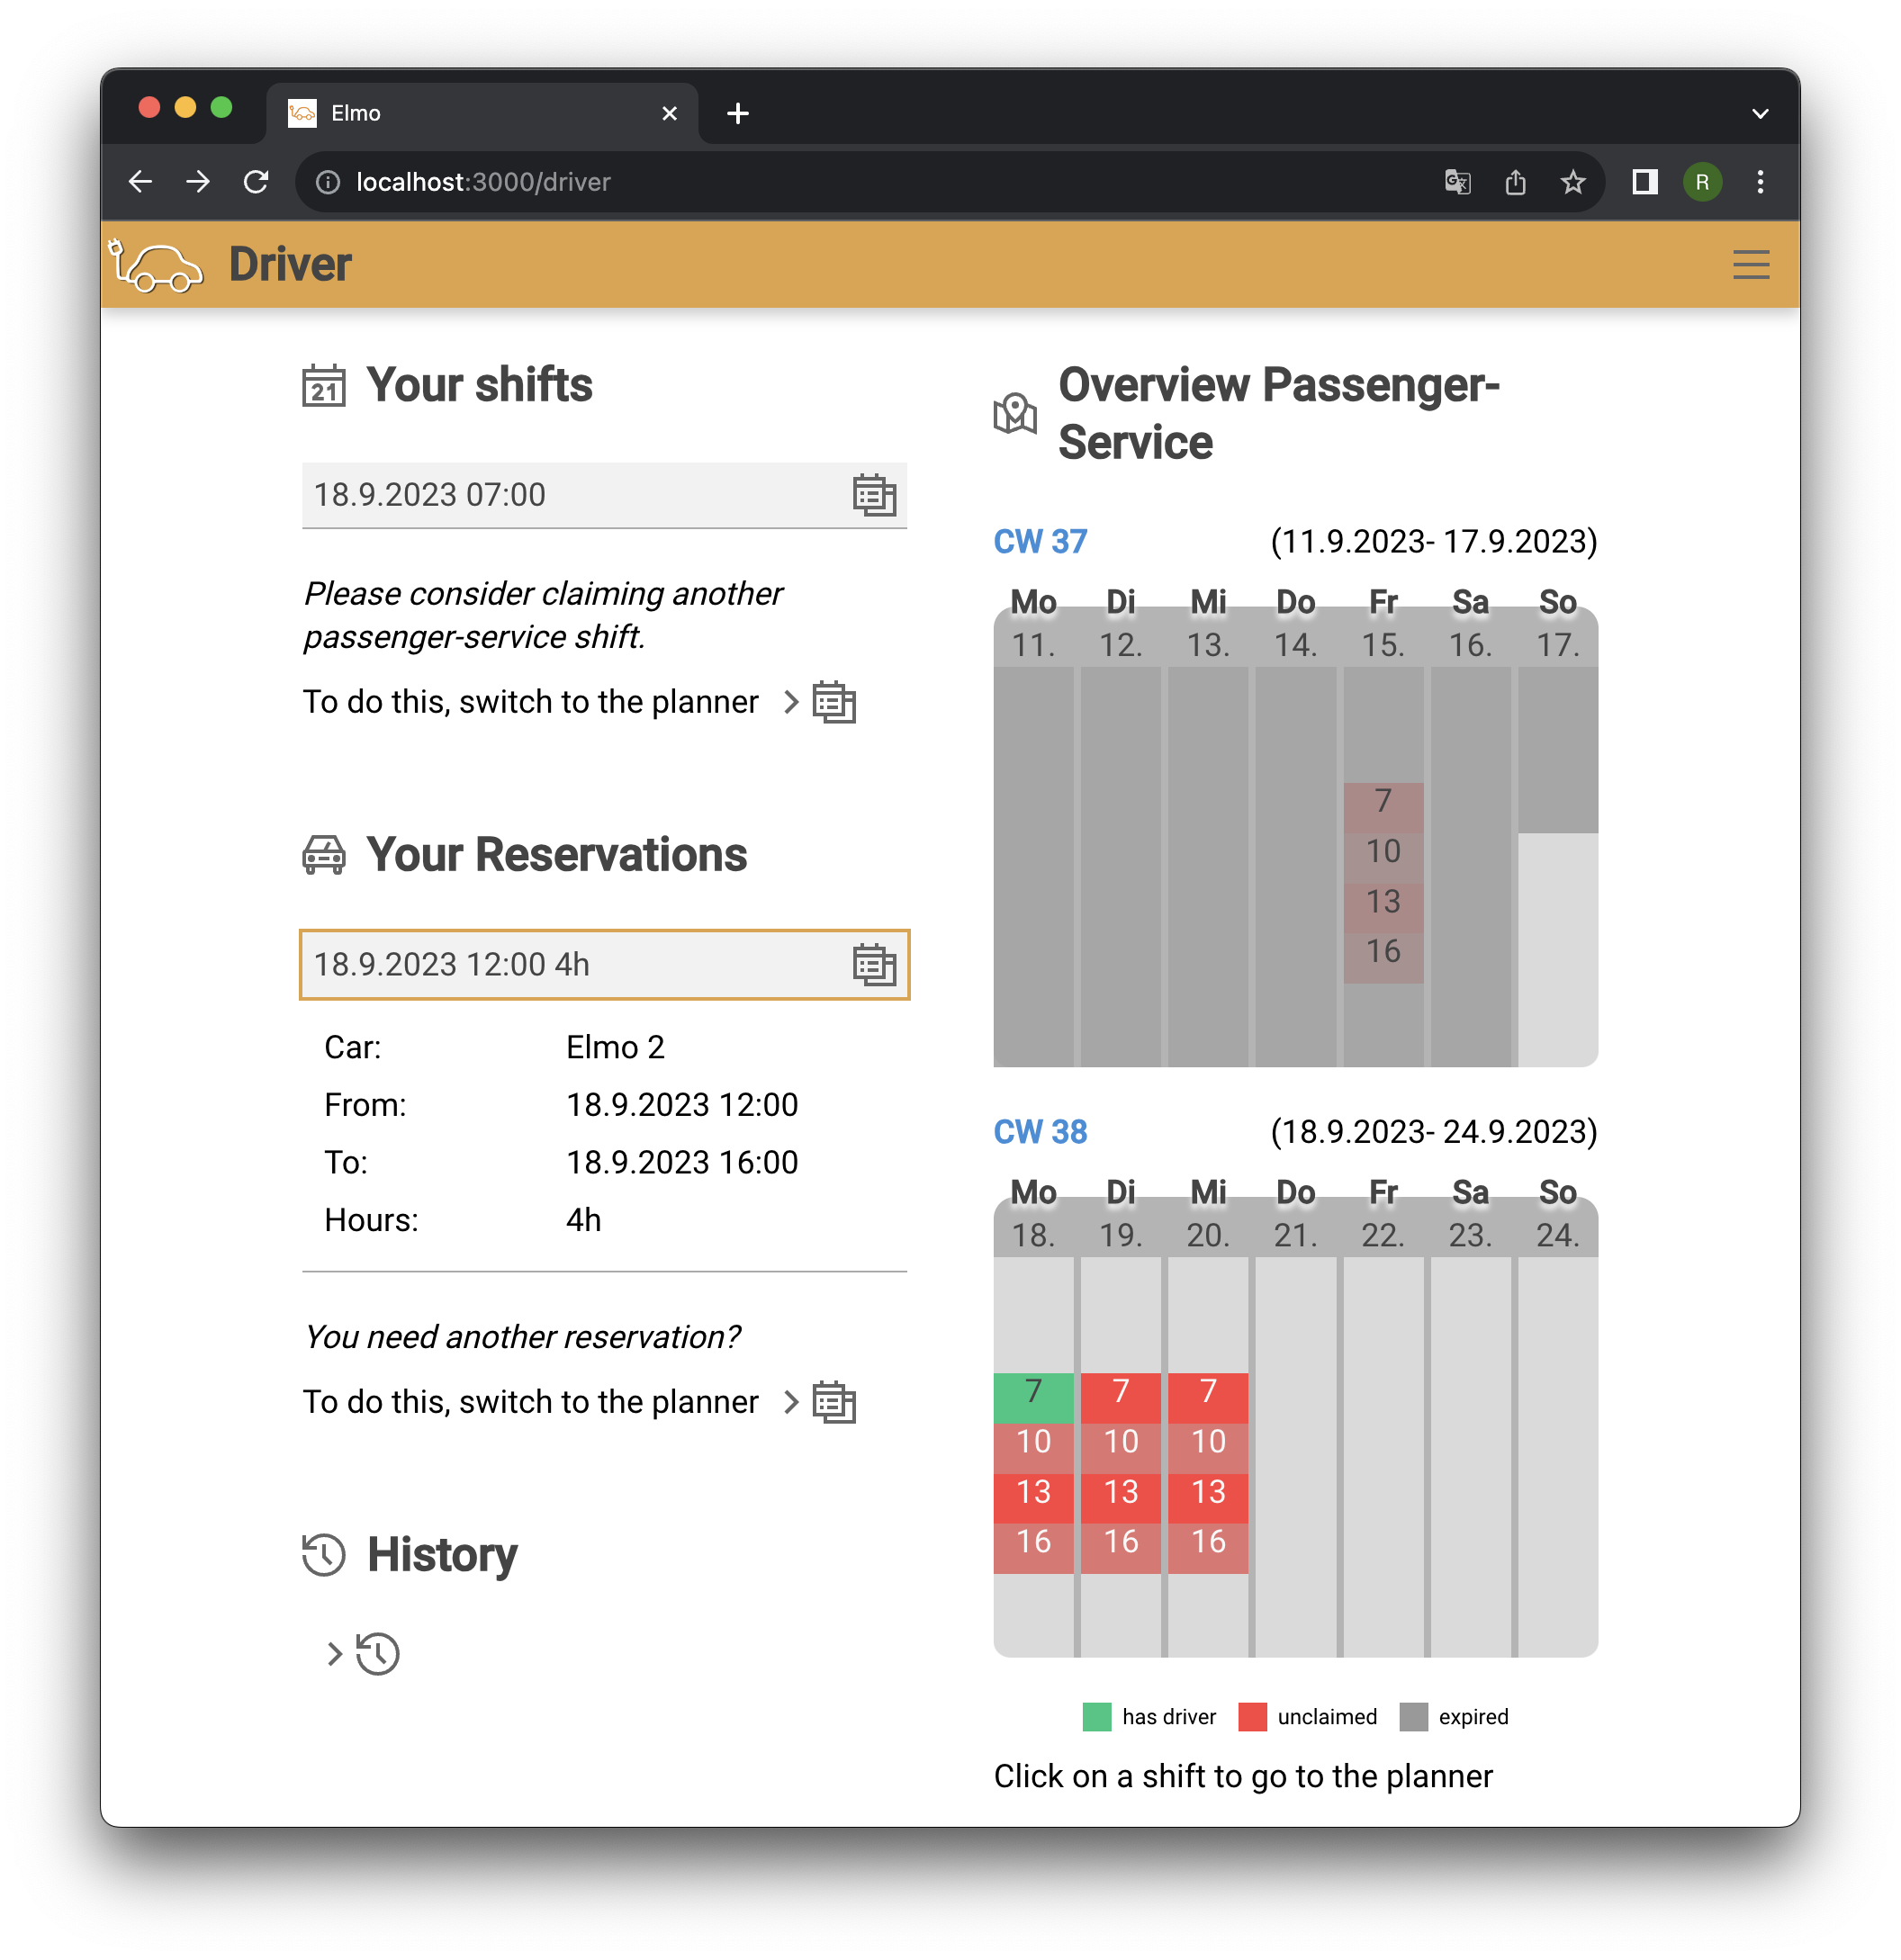Click the site info icon before localhost
This screenshot has height=1960, width=1901.
(328, 182)
